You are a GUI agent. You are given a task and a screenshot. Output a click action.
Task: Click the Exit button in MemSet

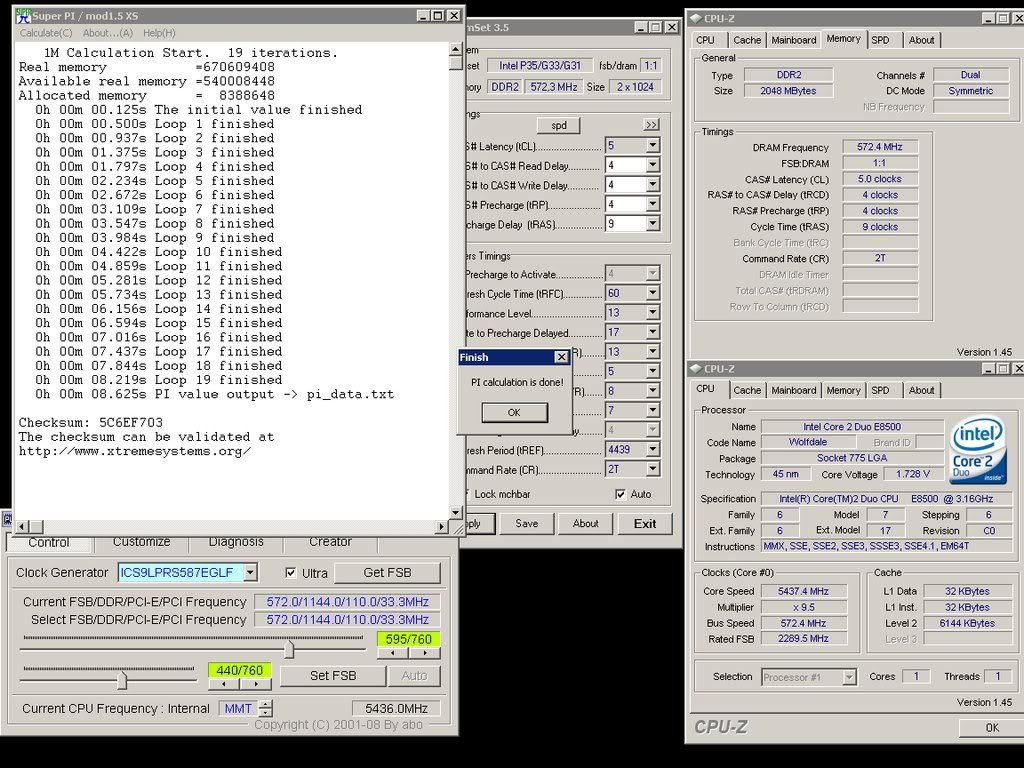click(x=645, y=523)
